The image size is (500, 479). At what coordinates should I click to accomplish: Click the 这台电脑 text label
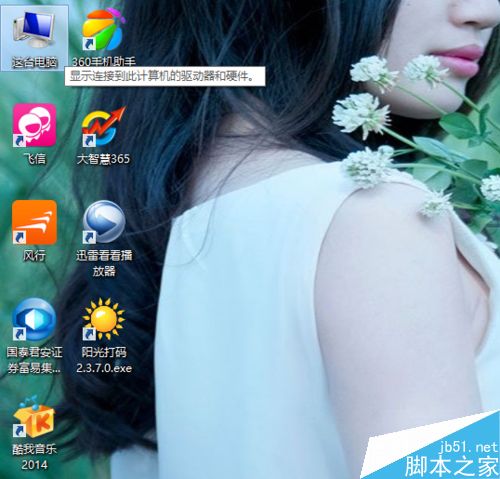[x=34, y=62]
